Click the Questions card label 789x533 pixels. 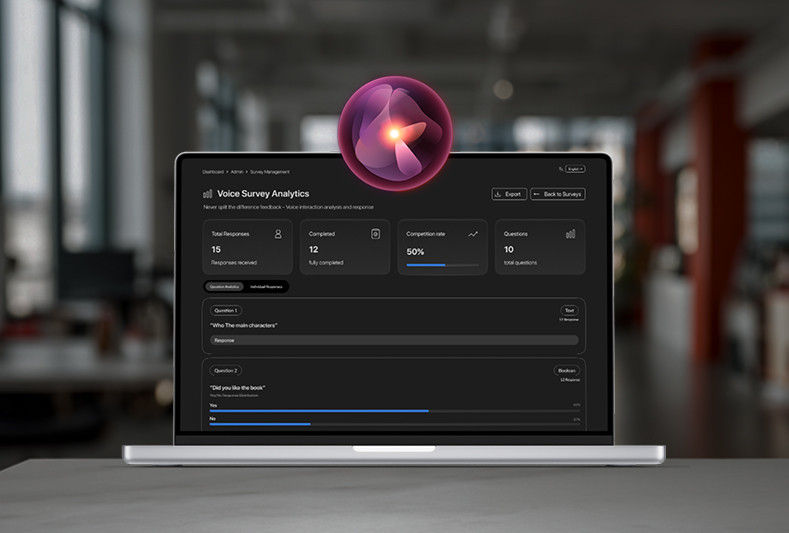point(516,234)
